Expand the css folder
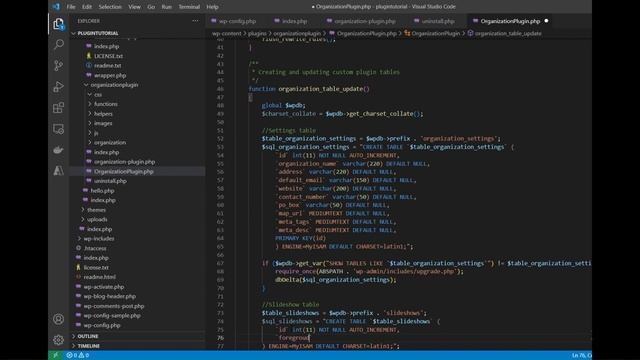Viewport: 640px width, 360px height. point(98,94)
